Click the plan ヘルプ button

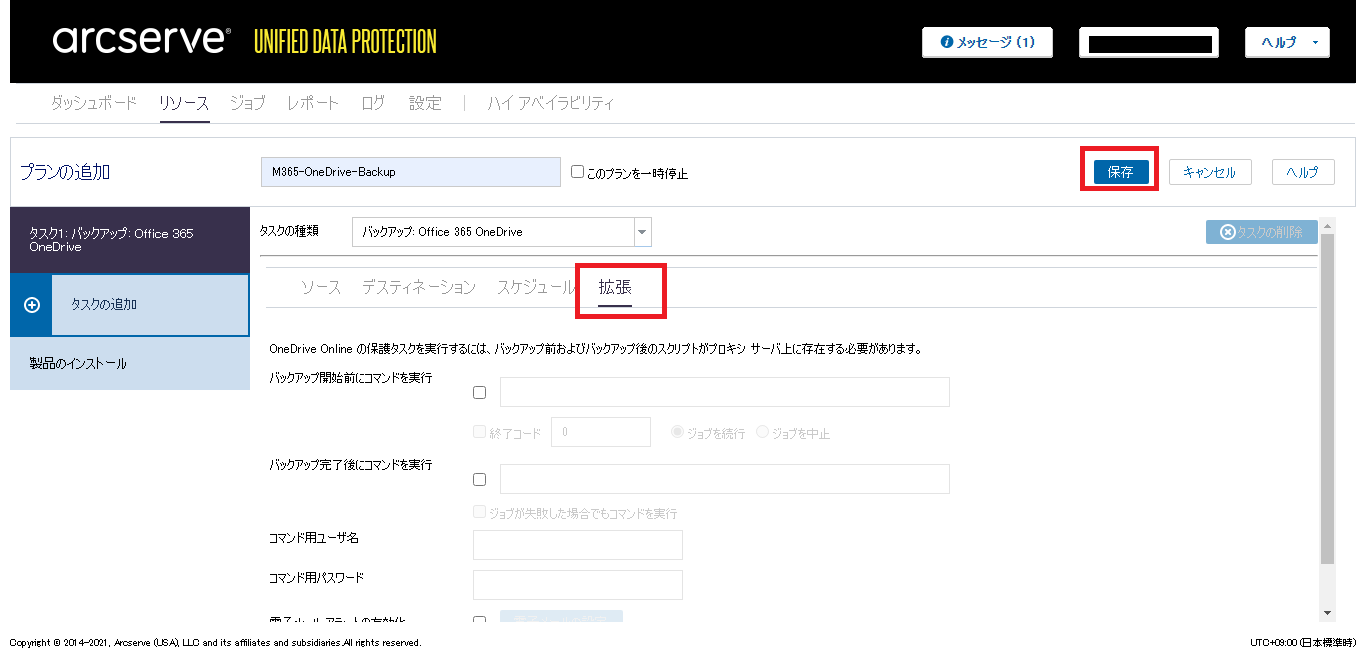click(1303, 172)
